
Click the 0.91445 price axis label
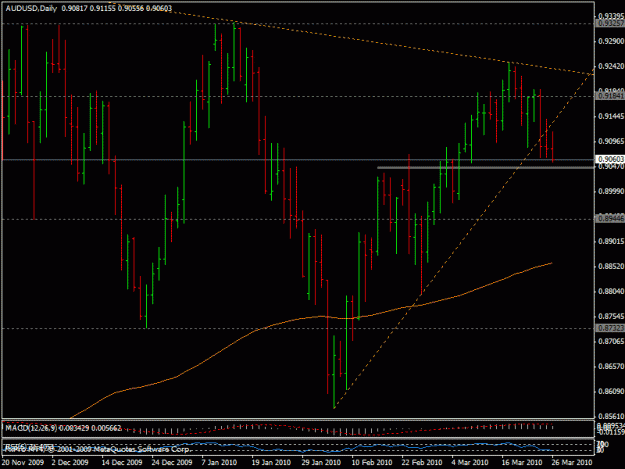click(611, 116)
